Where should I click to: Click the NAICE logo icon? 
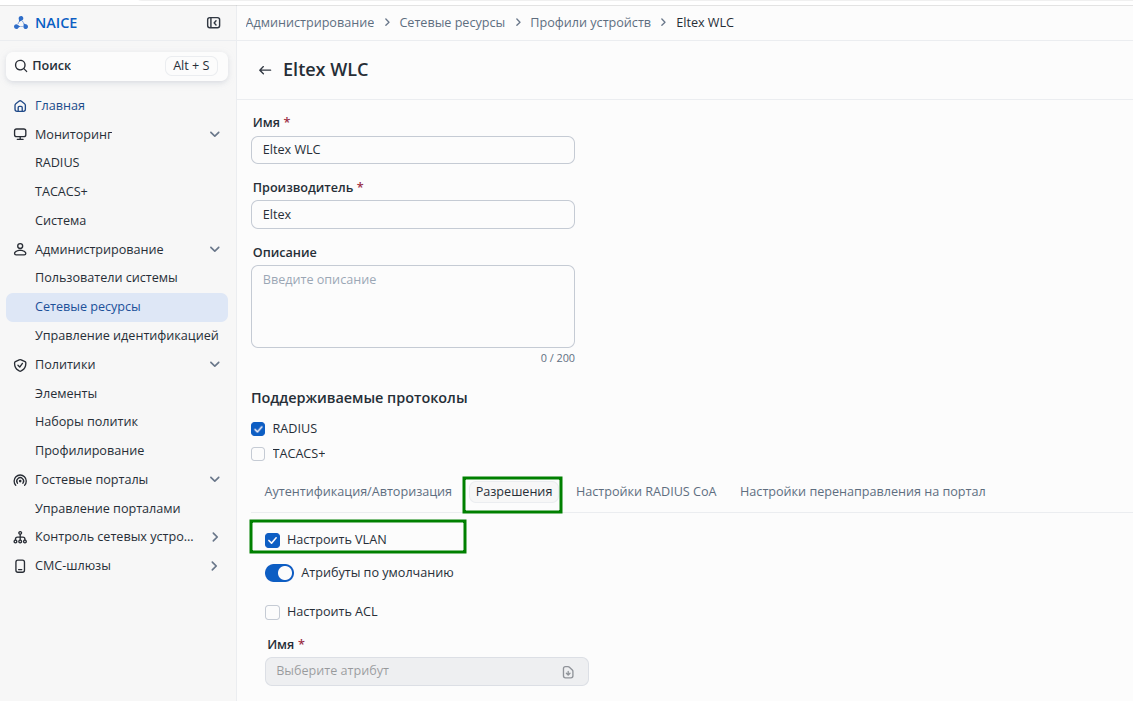pos(21,23)
